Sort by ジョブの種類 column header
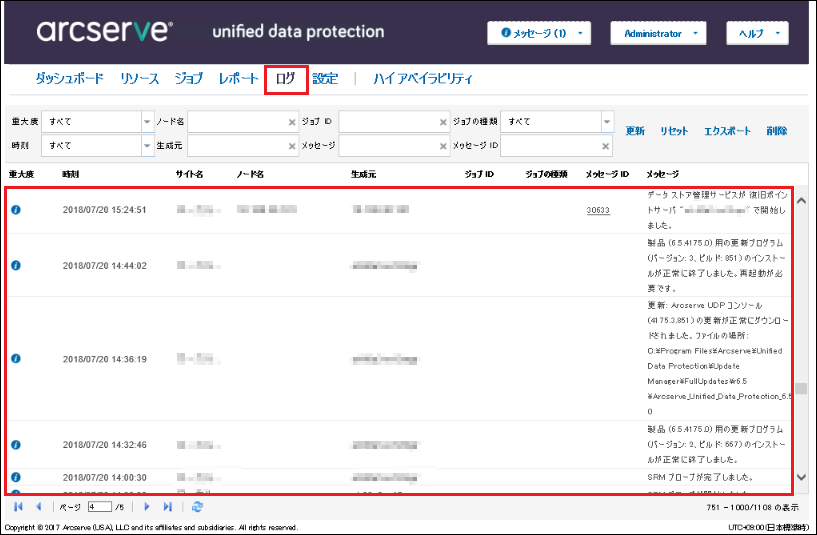Viewport: 817px width, 535px height. (546, 174)
